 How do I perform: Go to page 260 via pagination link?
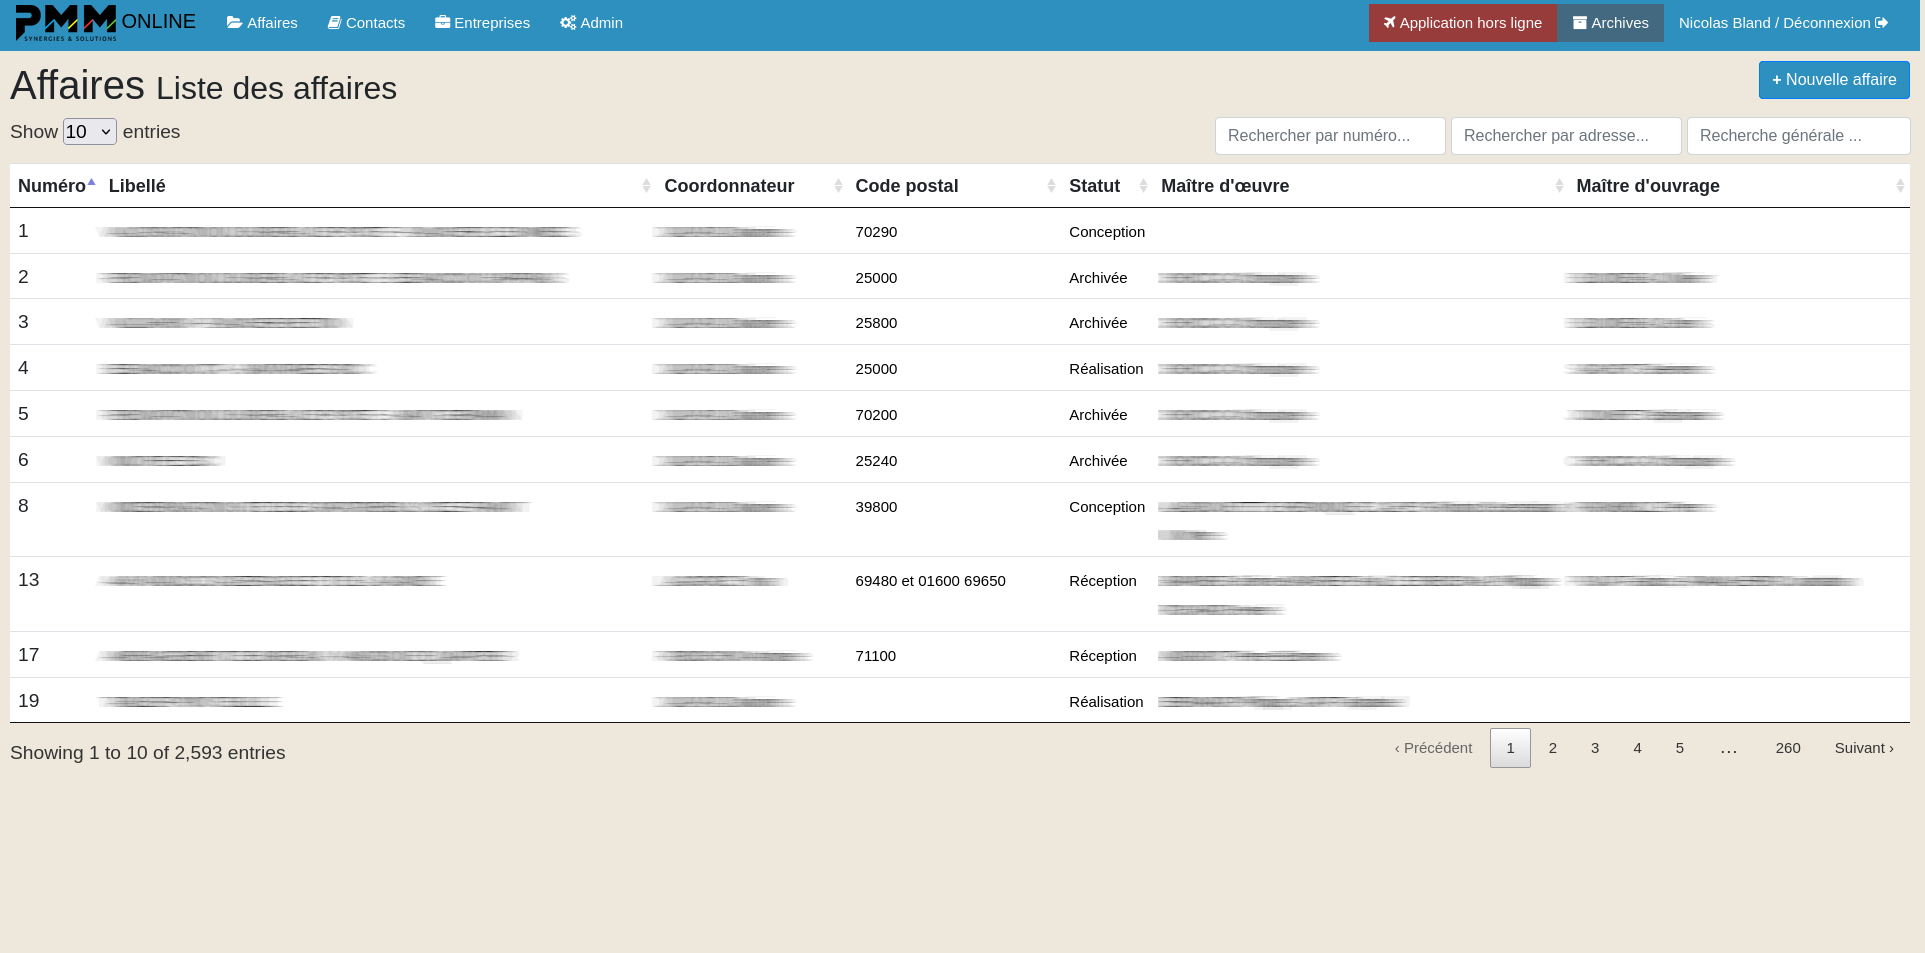tap(1788, 748)
